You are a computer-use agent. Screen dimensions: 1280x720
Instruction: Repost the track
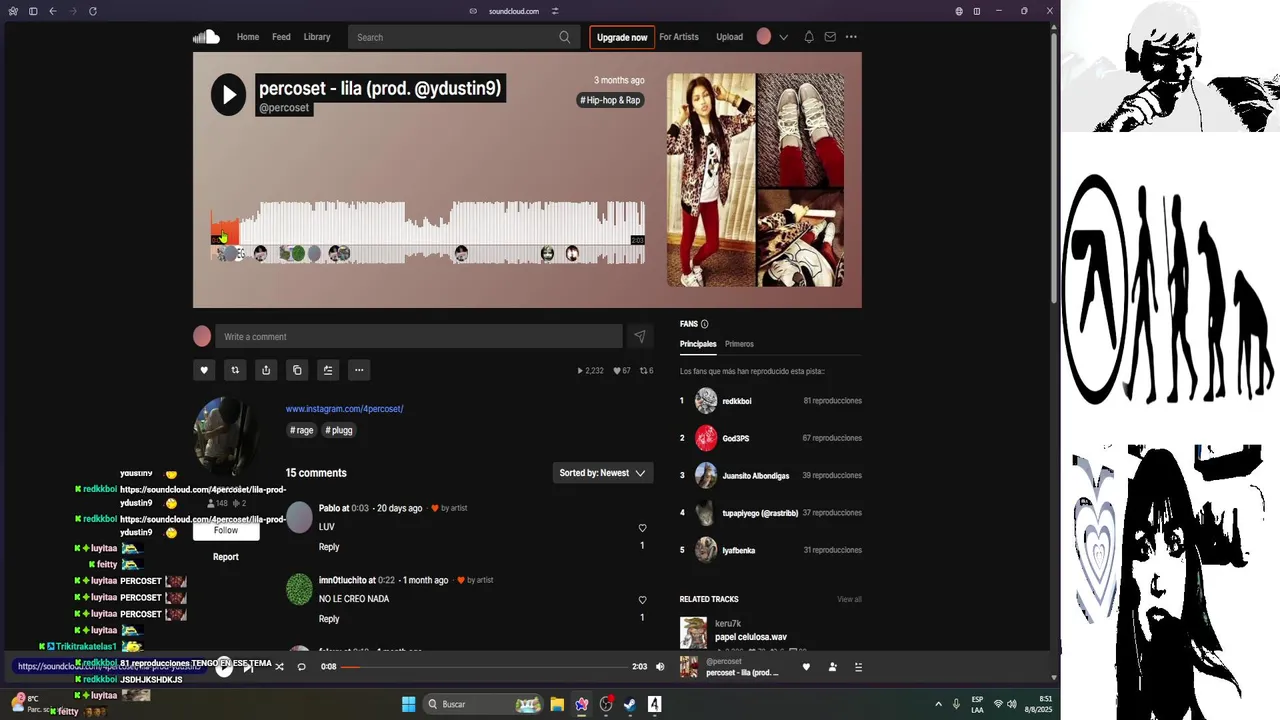tap(235, 370)
